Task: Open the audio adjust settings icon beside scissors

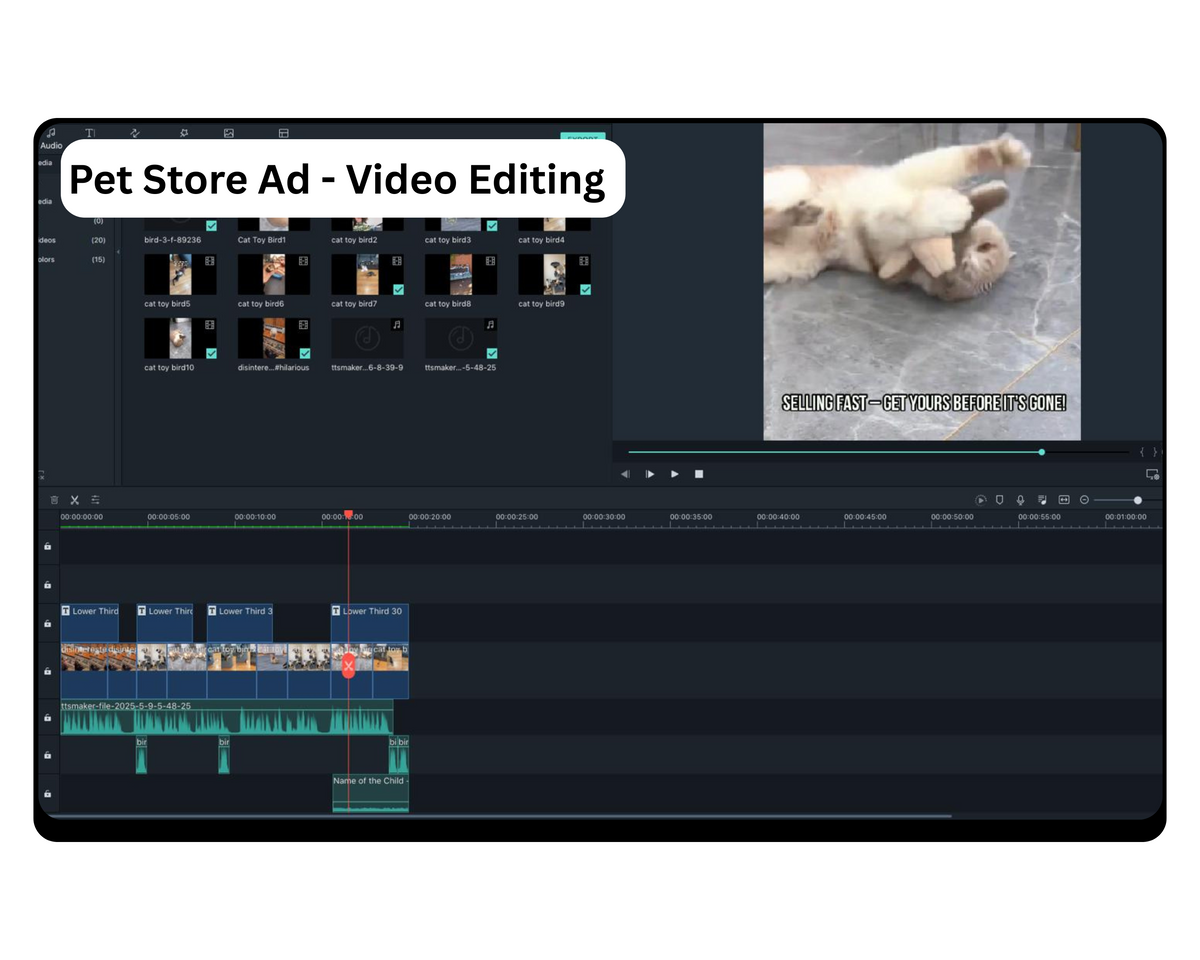Action: (95, 500)
